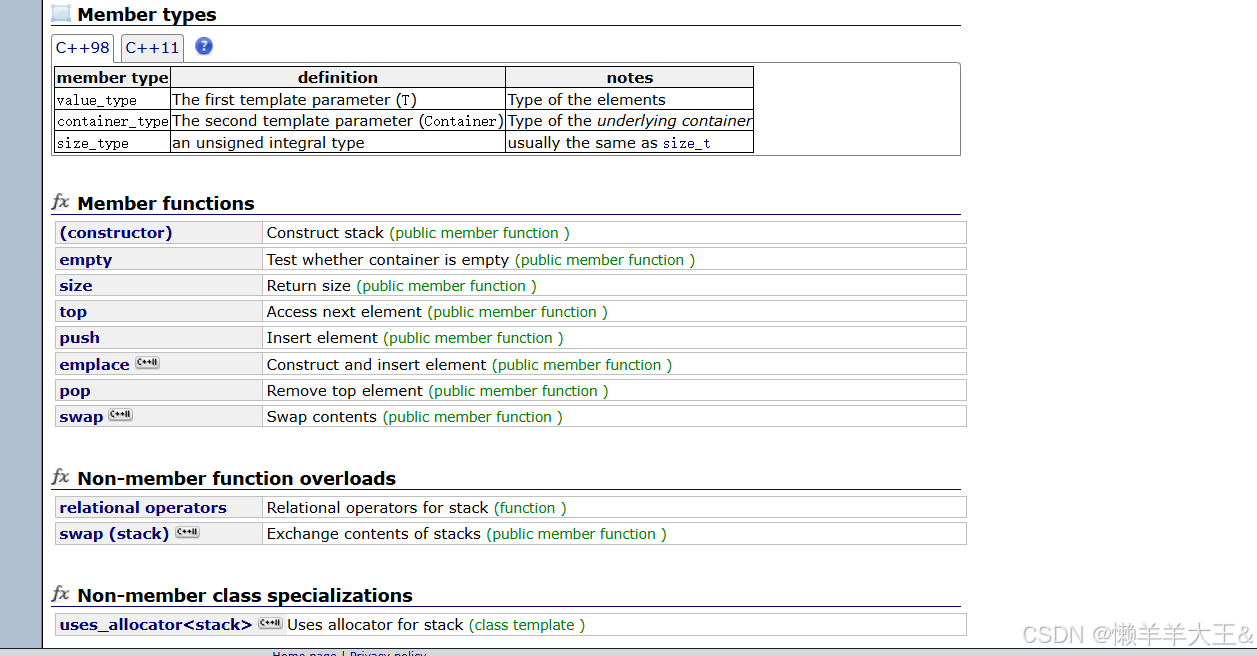
Task: Click C++11 badge next to emplace
Action: [x=147, y=363]
